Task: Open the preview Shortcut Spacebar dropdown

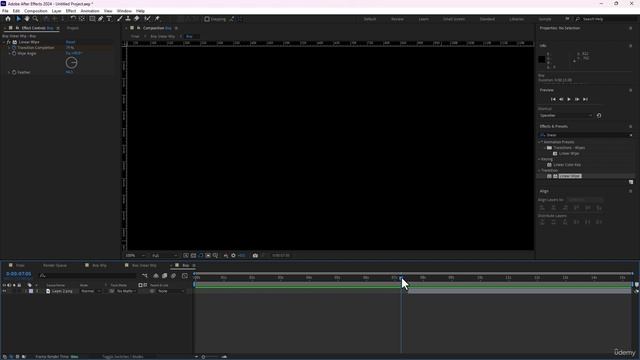Action: 566,116
